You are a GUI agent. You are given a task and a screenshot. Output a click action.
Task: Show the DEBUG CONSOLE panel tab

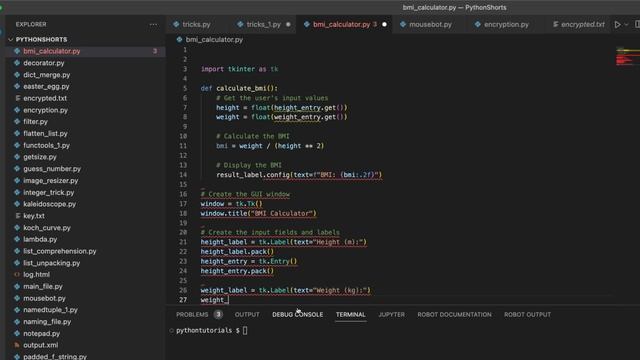coord(298,315)
